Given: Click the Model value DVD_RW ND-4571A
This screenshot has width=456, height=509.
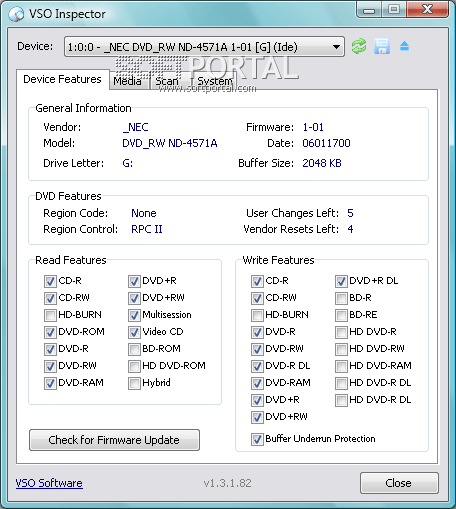Looking at the screenshot, I should point(170,143).
